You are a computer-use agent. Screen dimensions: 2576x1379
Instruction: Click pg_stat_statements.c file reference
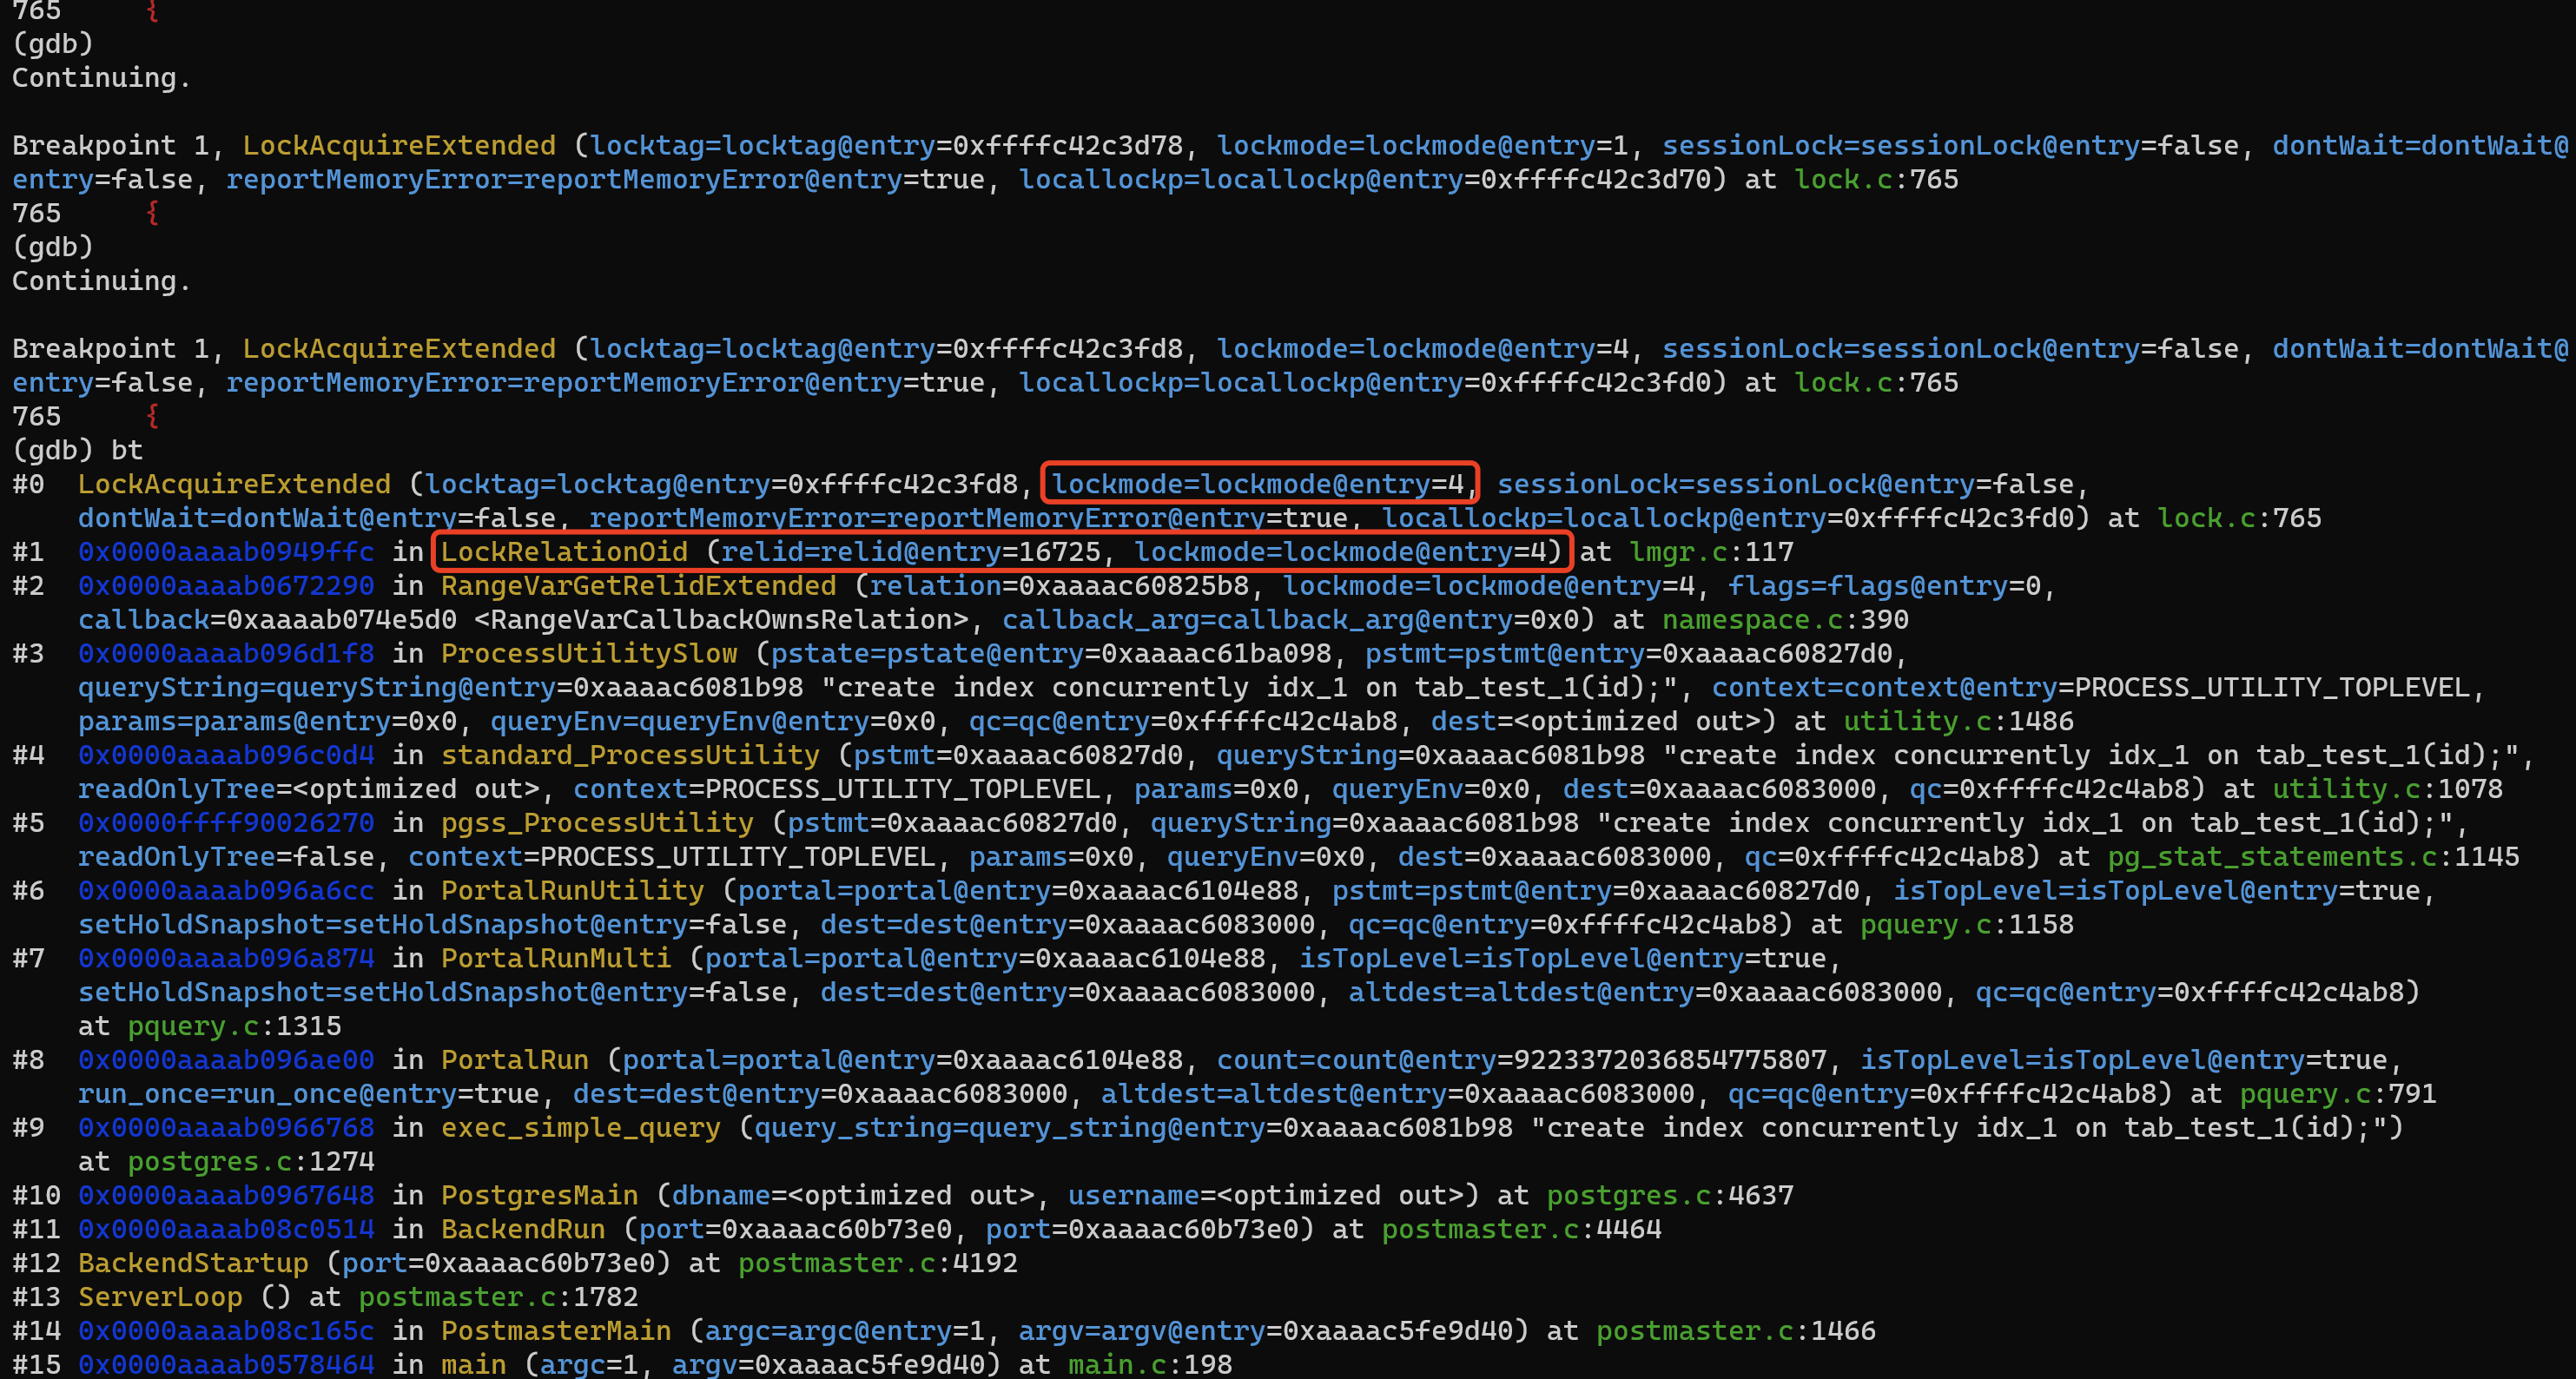(2272, 857)
